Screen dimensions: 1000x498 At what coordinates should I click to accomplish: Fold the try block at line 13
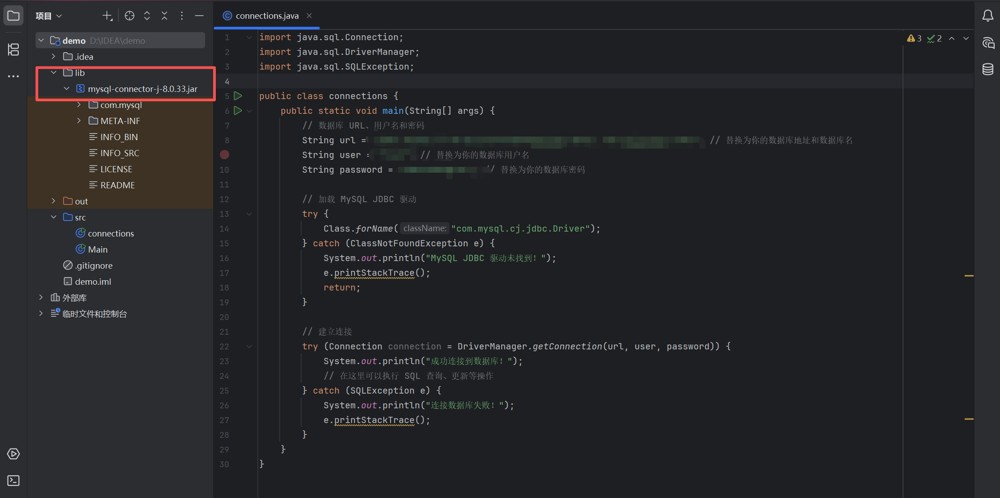(249, 214)
